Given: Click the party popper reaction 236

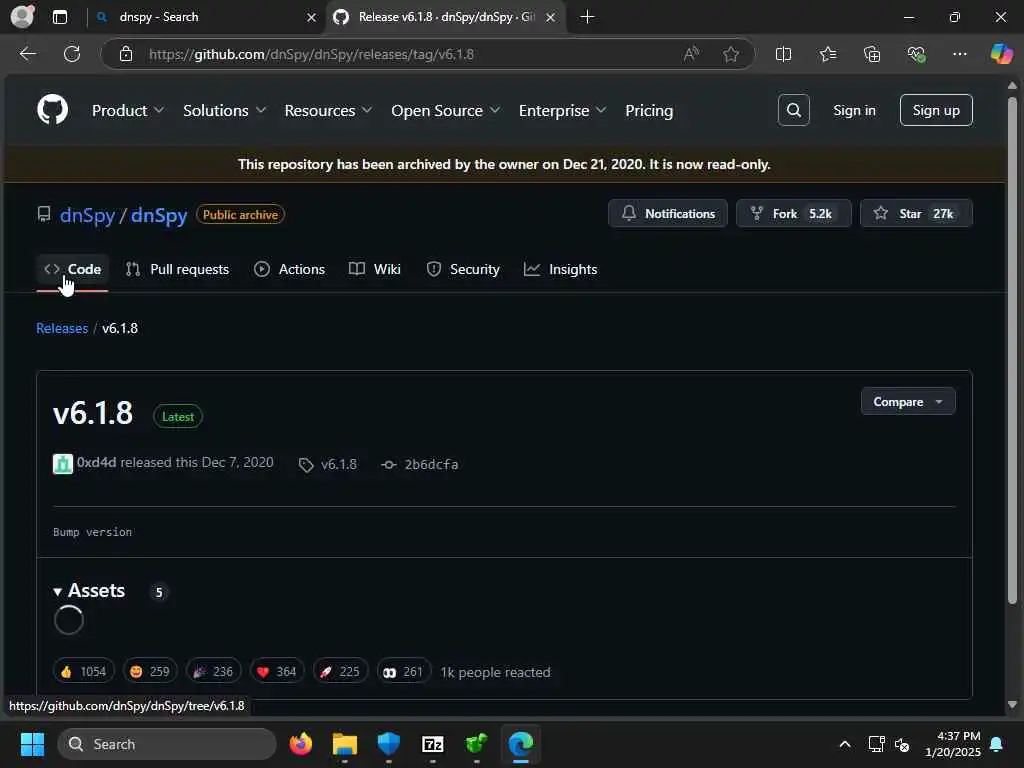Looking at the screenshot, I should click(x=213, y=671).
